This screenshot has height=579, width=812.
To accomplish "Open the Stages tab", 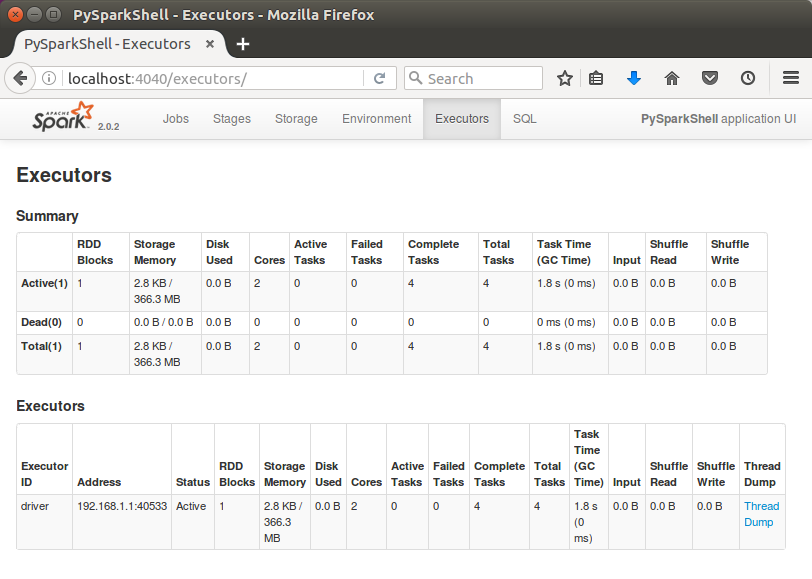I will click(232, 119).
